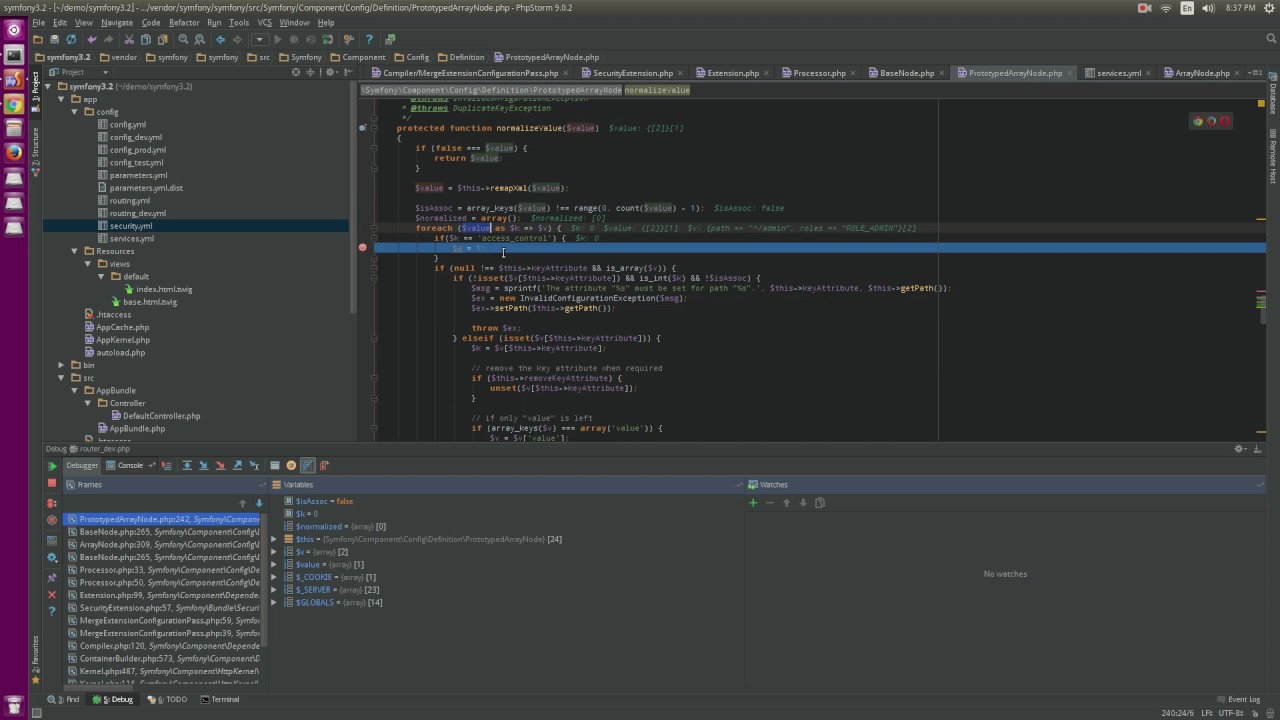Open Project view type dropdown
Viewport: 1280px width, 720px height.
(104, 72)
